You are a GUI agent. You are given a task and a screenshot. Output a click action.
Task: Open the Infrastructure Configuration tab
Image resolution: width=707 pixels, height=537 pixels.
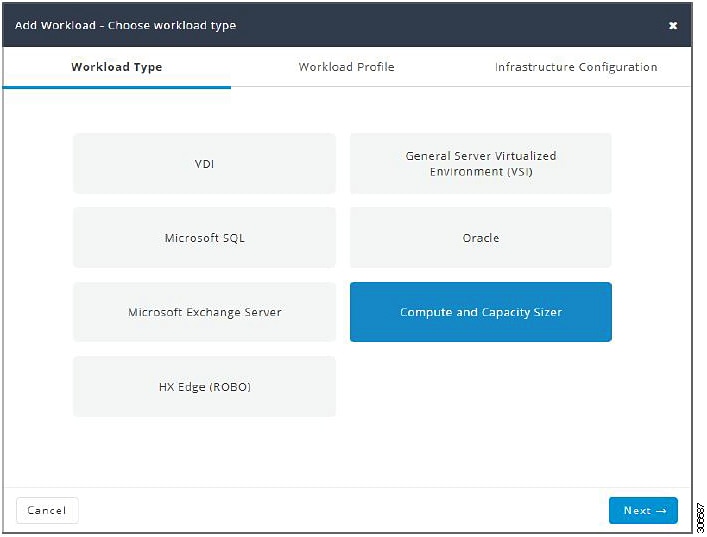[576, 67]
